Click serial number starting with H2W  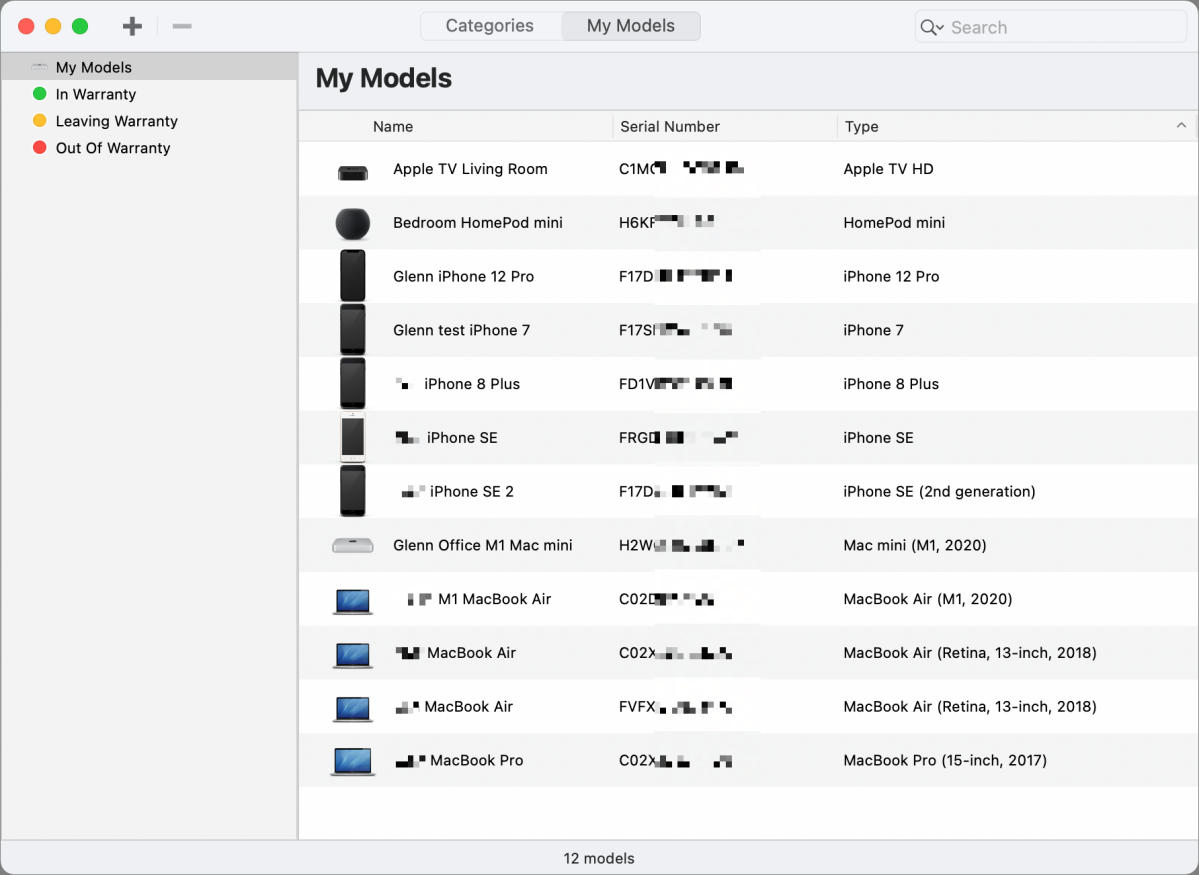[x=681, y=545]
